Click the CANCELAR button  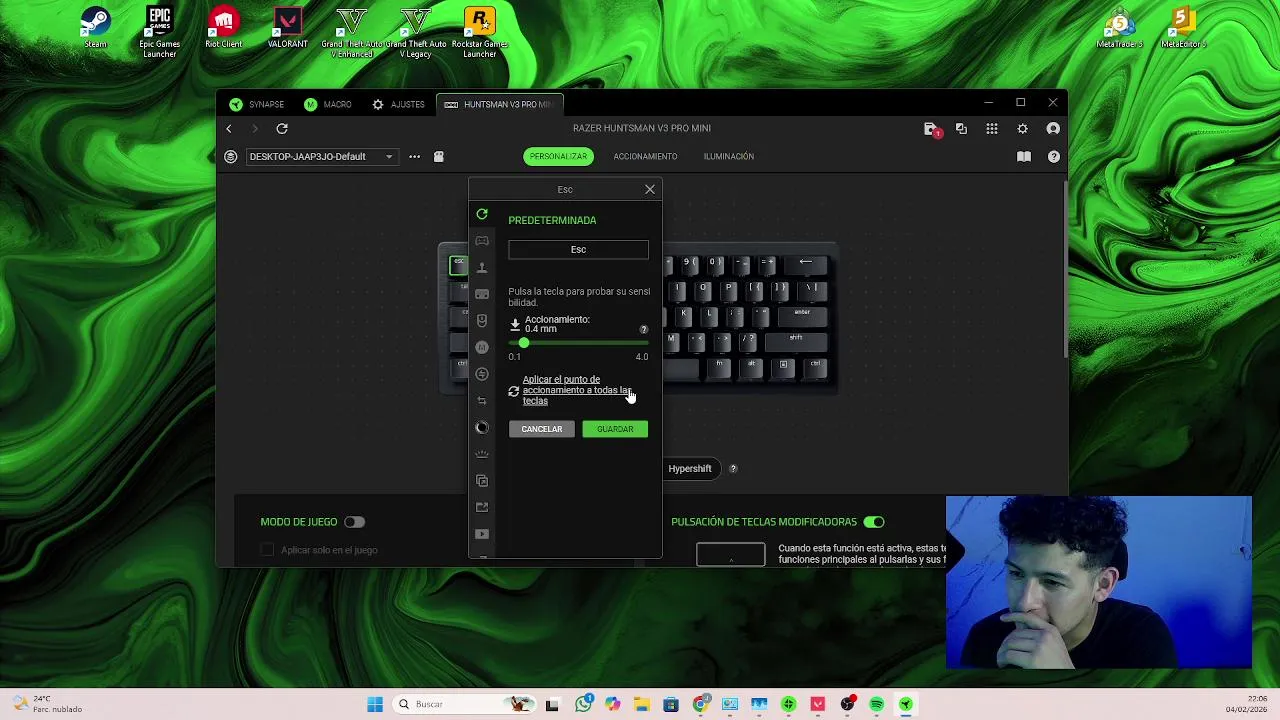542,429
